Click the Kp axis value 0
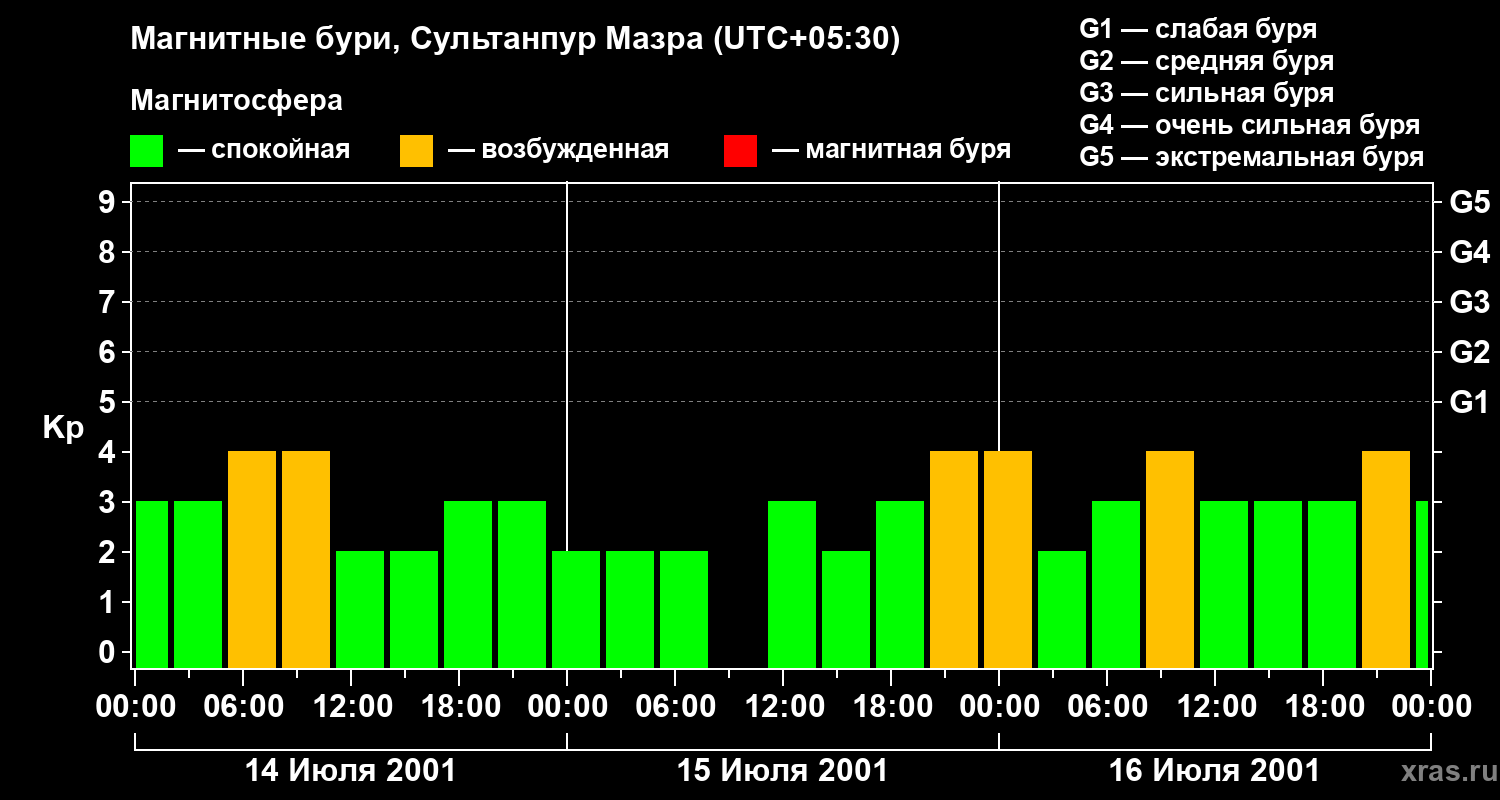The height and width of the screenshot is (800, 1500). [x=109, y=652]
